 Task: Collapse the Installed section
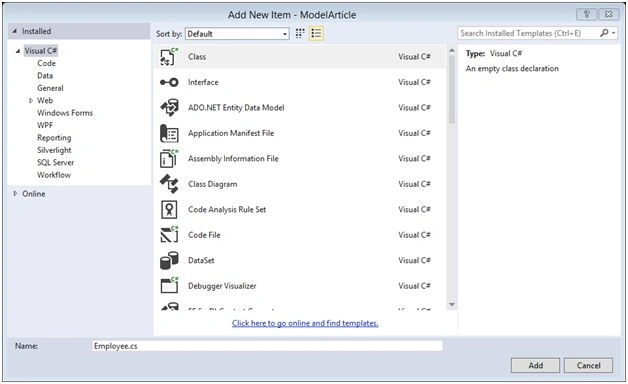click(x=15, y=31)
